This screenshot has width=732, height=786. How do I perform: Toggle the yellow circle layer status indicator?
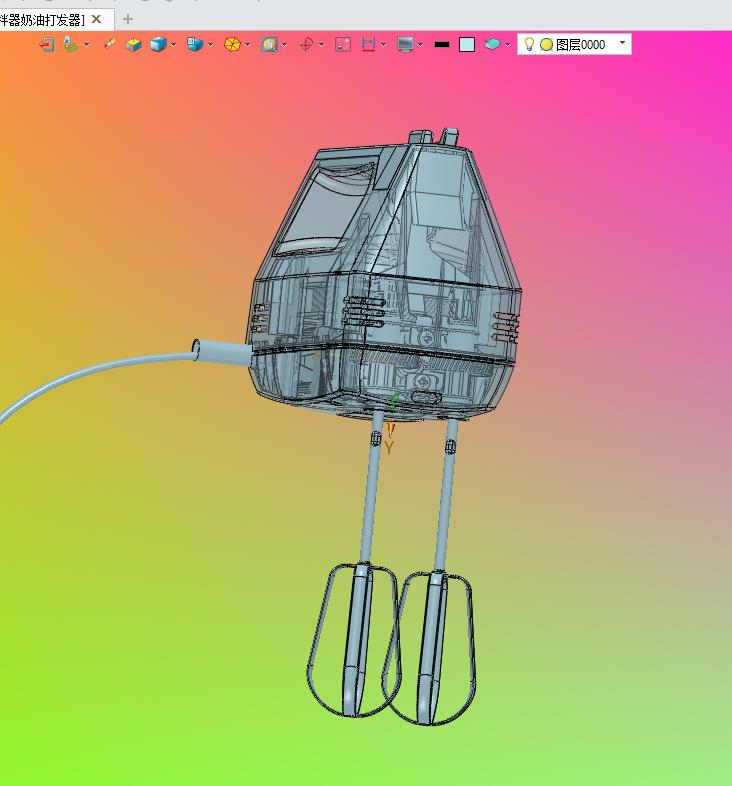tap(546, 44)
